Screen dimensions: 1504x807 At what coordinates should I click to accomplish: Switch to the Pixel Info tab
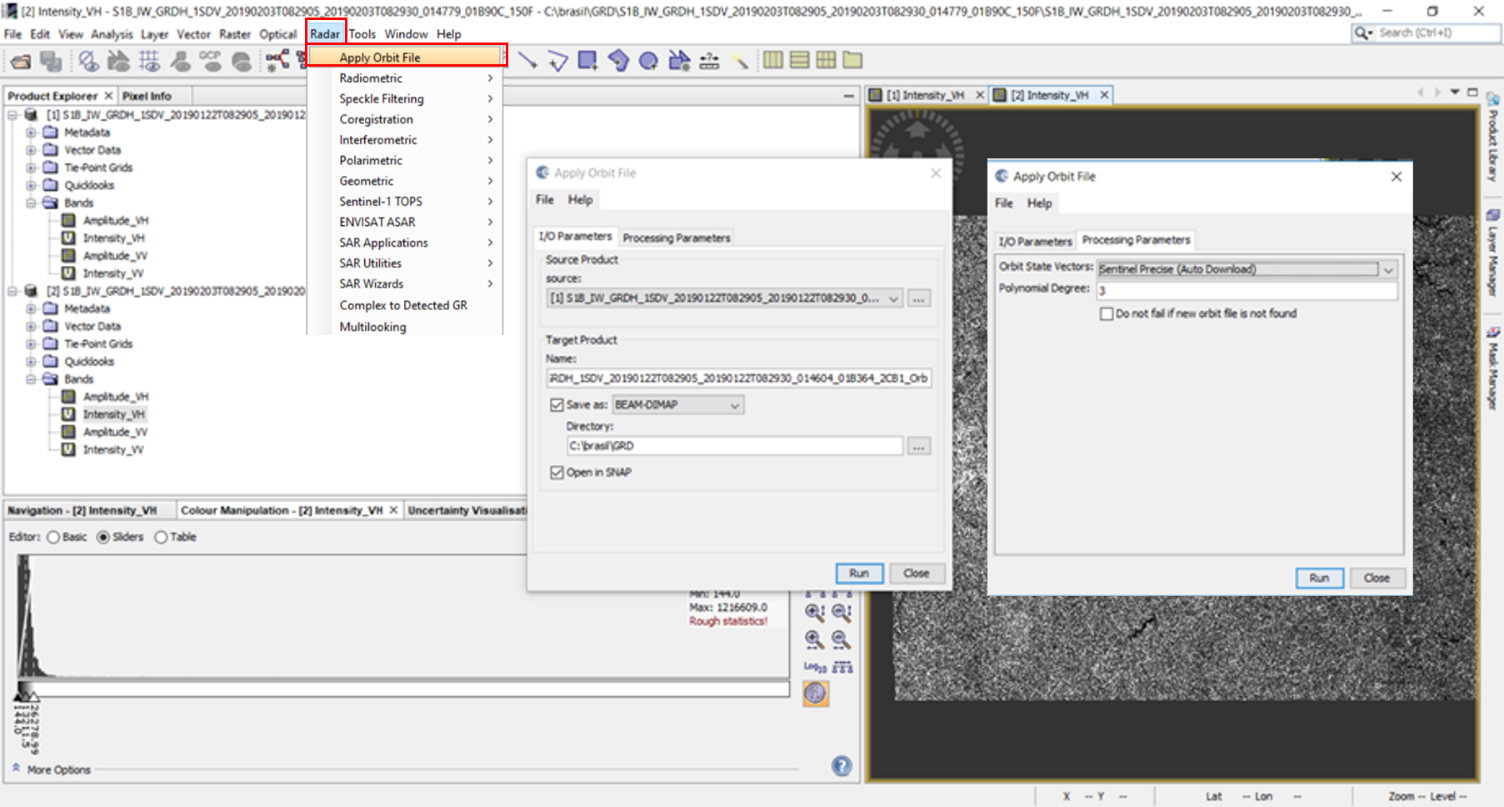coord(146,96)
